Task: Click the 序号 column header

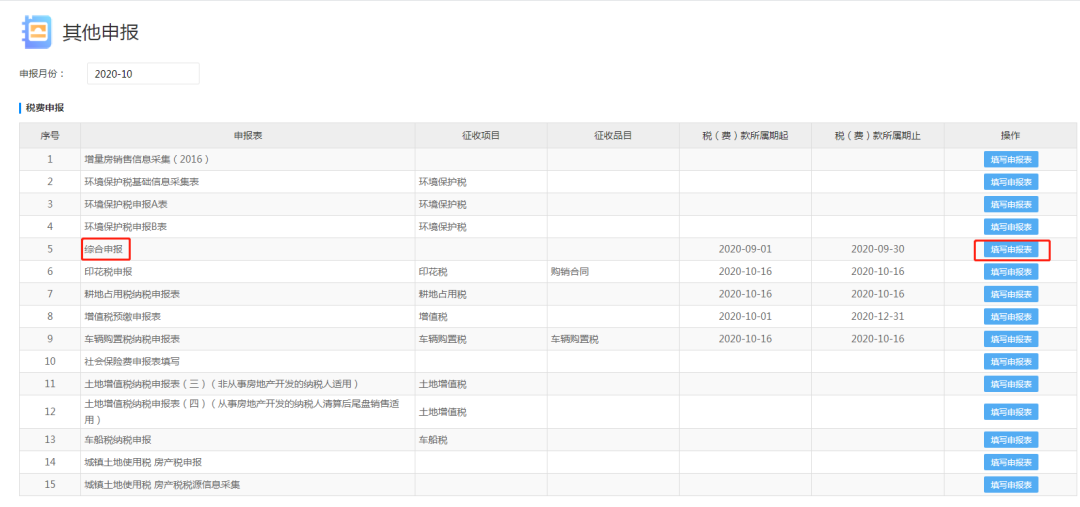Action: [x=50, y=136]
